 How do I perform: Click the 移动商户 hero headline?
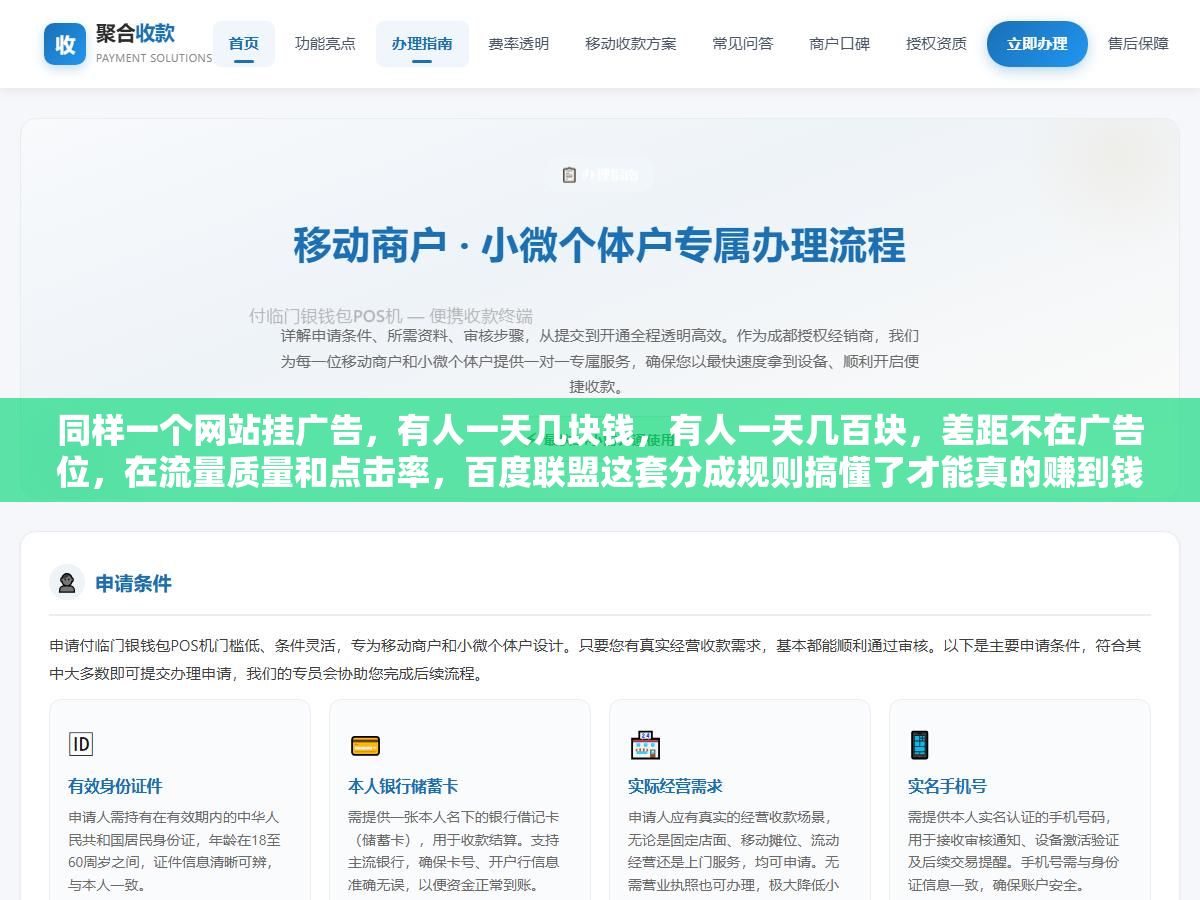[x=600, y=246]
